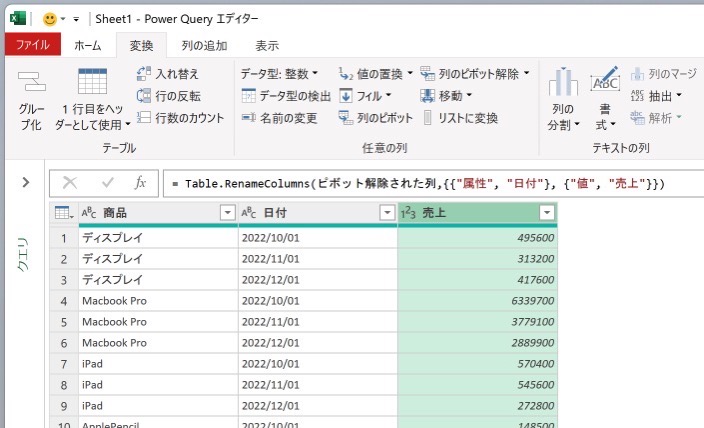
Task: Expand the クエリ pane with chevron
Action: click(26, 182)
